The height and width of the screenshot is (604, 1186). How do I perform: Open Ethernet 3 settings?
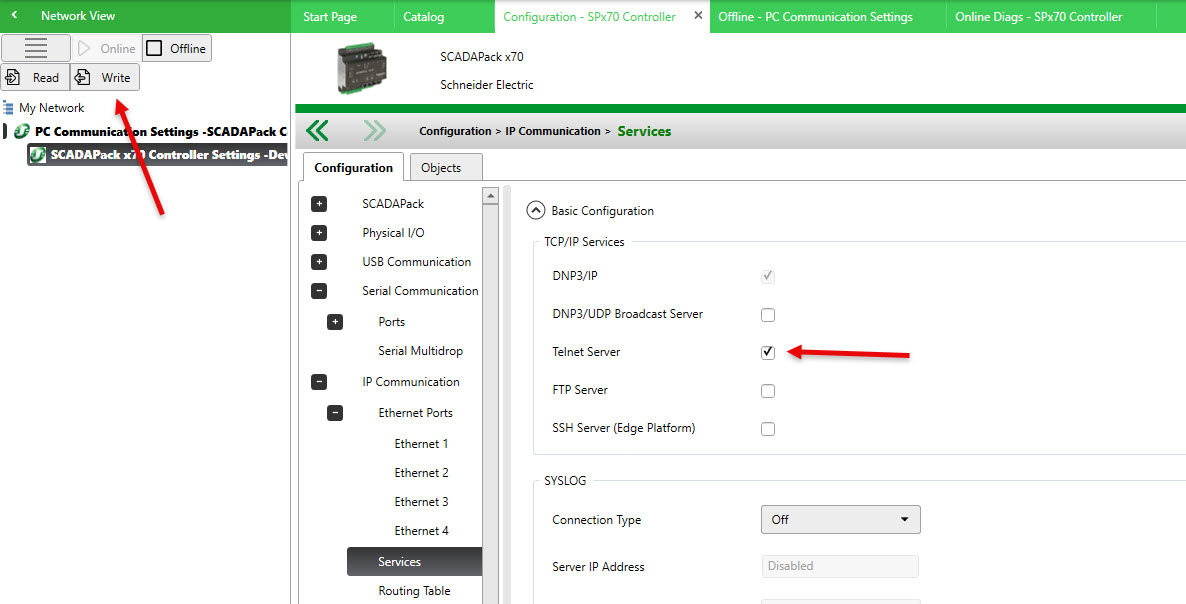421,502
